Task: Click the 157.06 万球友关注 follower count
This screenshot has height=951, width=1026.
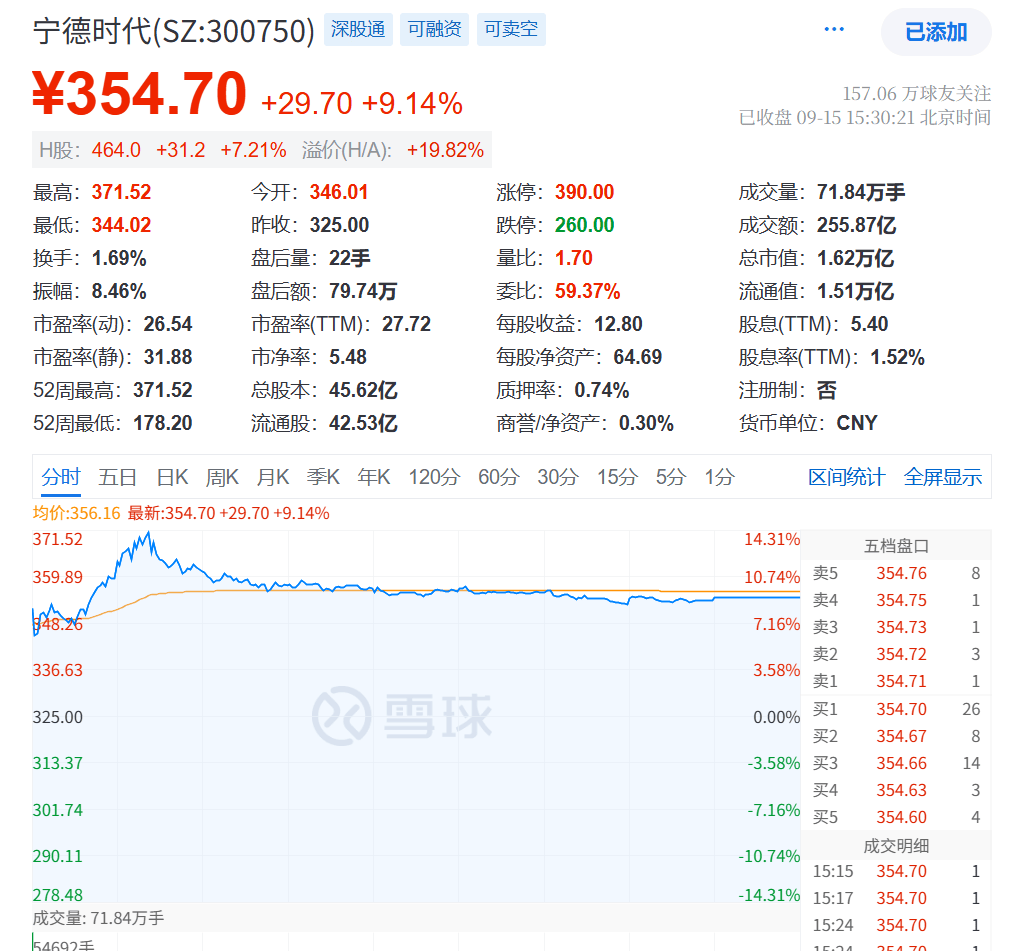Action: 916,94
